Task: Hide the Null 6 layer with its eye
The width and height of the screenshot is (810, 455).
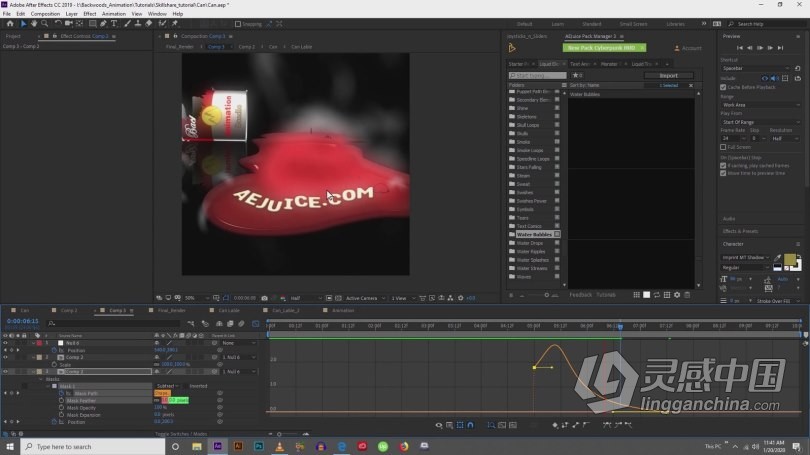Action: coord(5,343)
